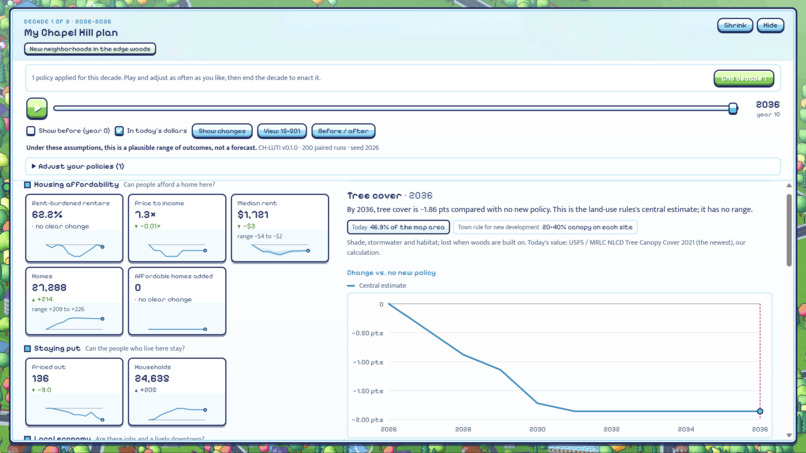Viewport: 806px width, 453px height.
Task: Shrink the plan panel
Action: pos(735,25)
